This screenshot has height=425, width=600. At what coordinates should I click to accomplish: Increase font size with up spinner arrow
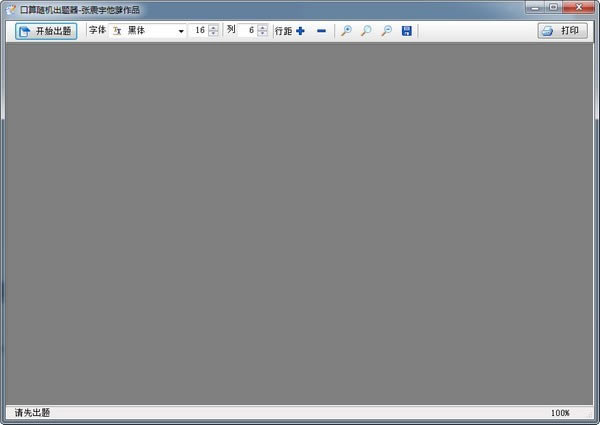tap(213, 27)
